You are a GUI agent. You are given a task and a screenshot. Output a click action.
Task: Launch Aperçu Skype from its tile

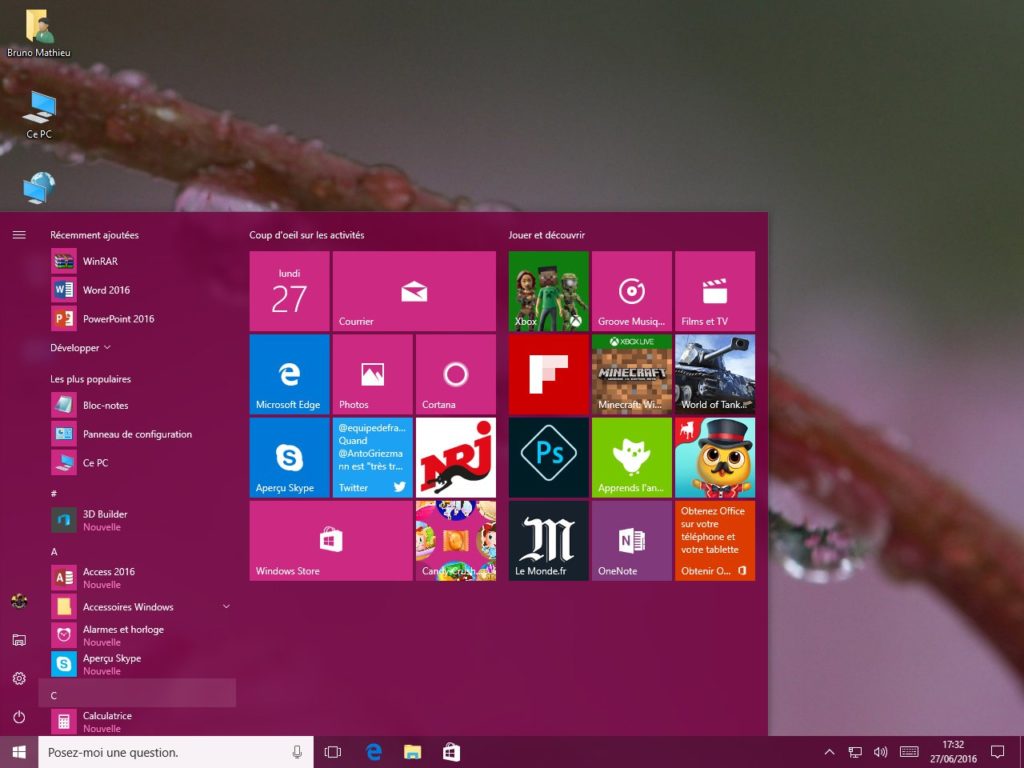[x=289, y=457]
